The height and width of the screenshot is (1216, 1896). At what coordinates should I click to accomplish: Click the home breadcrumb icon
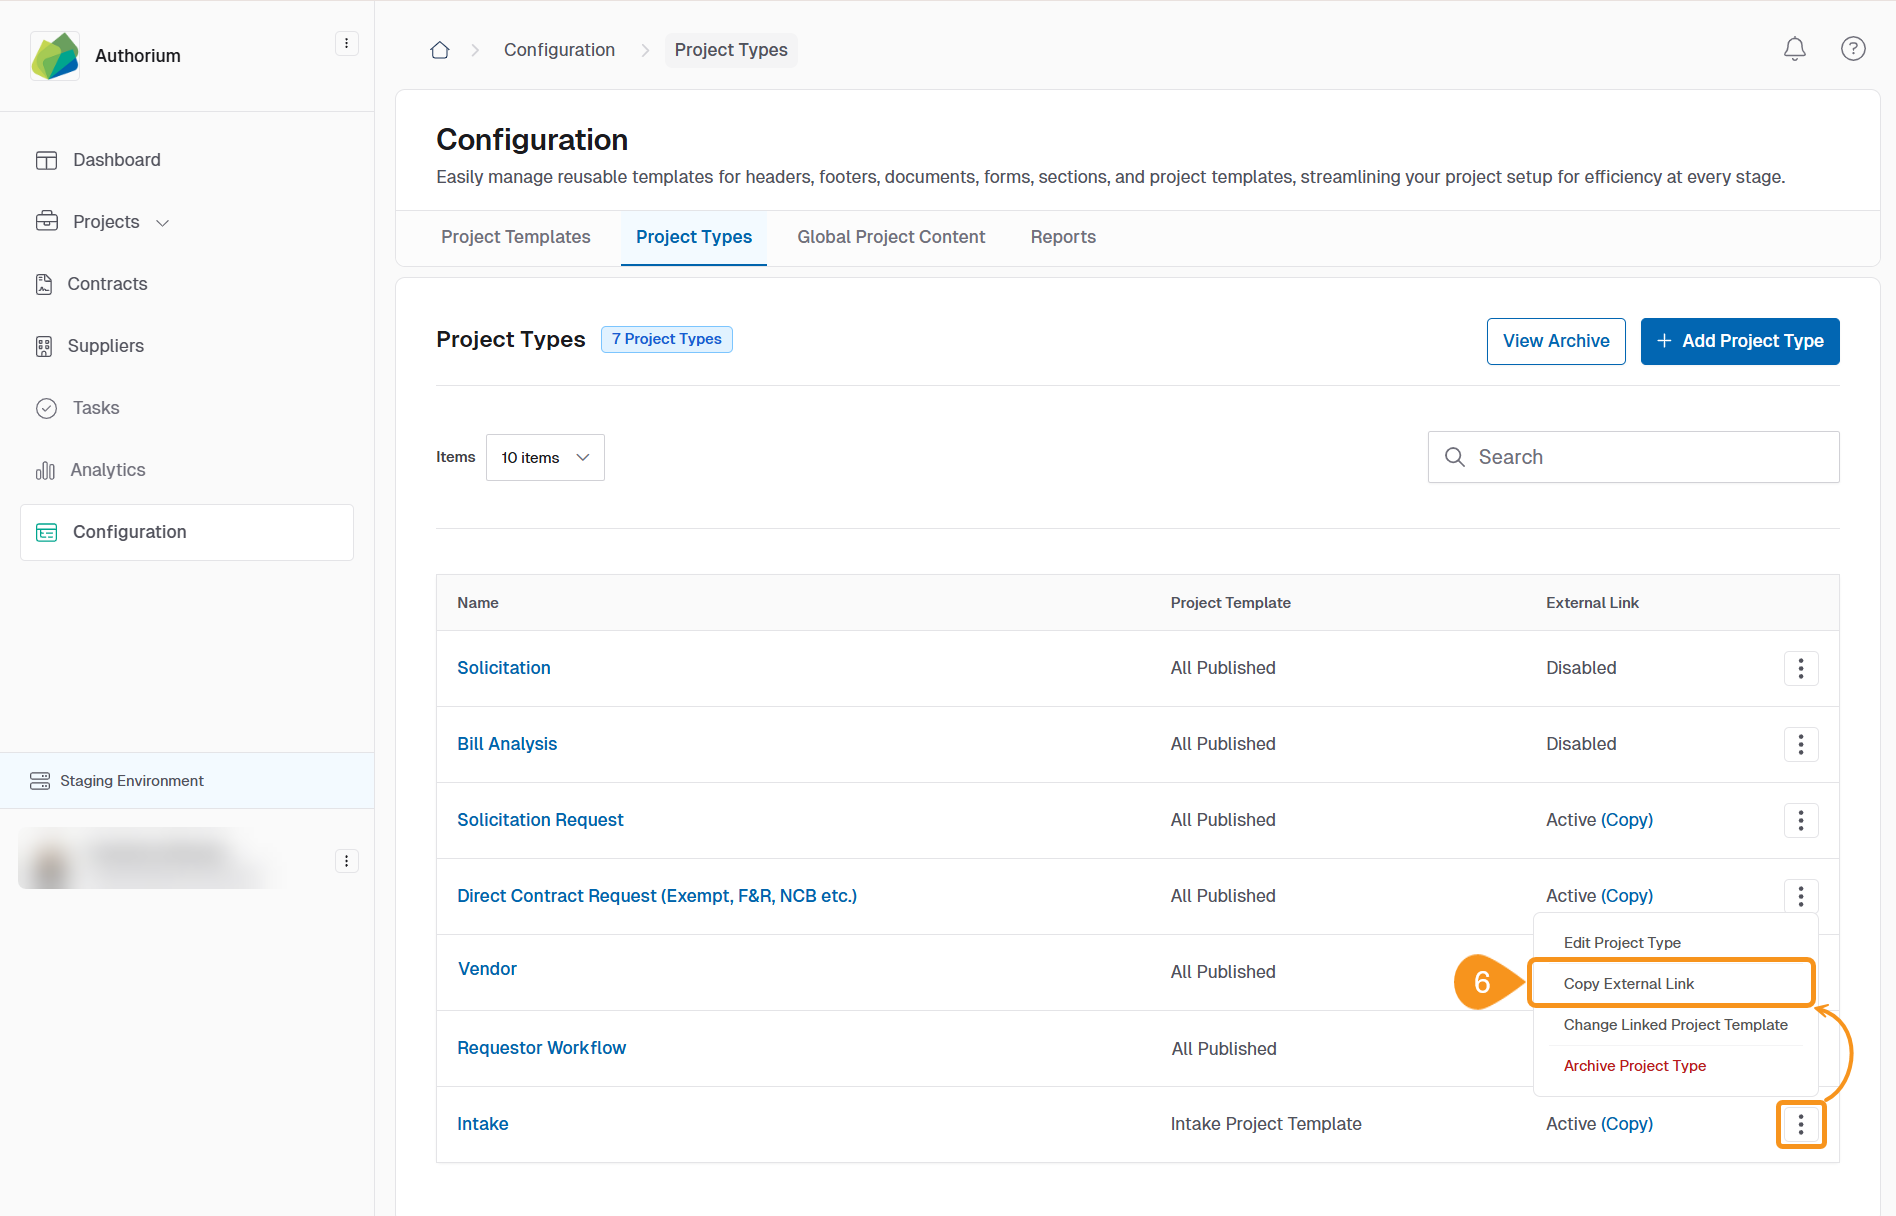[439, 50]
